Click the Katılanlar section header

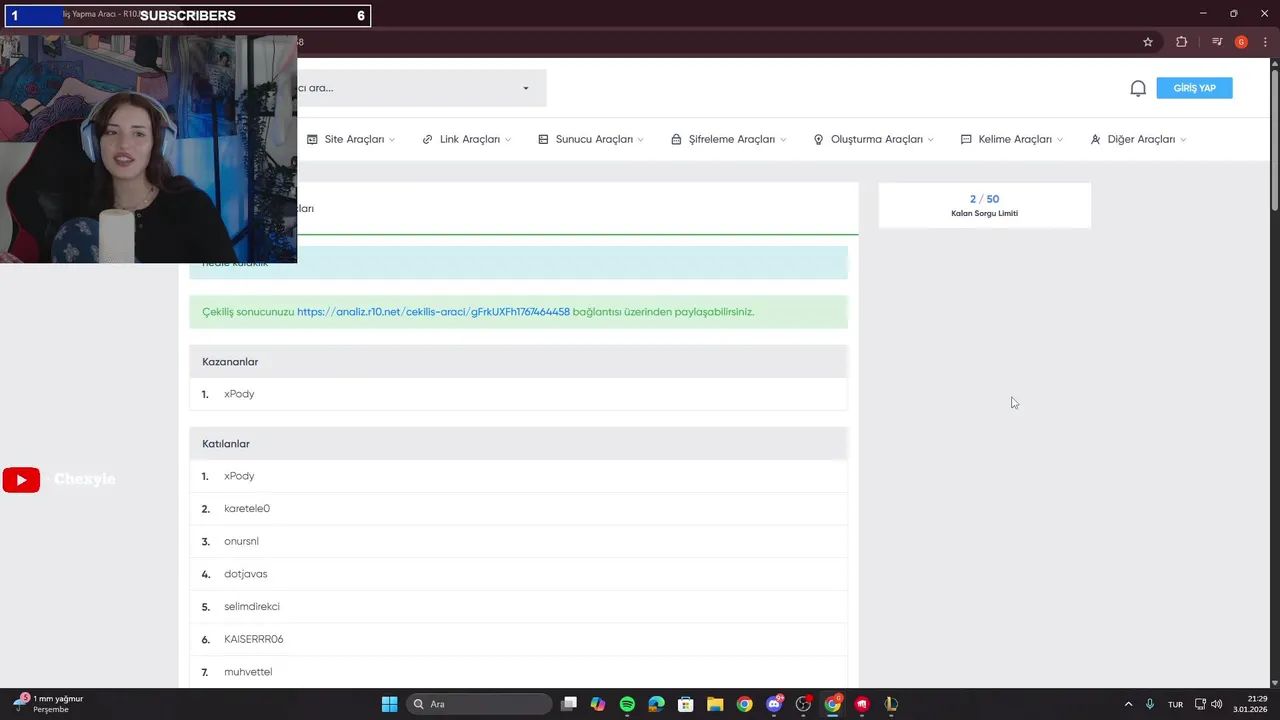[518, 443]
